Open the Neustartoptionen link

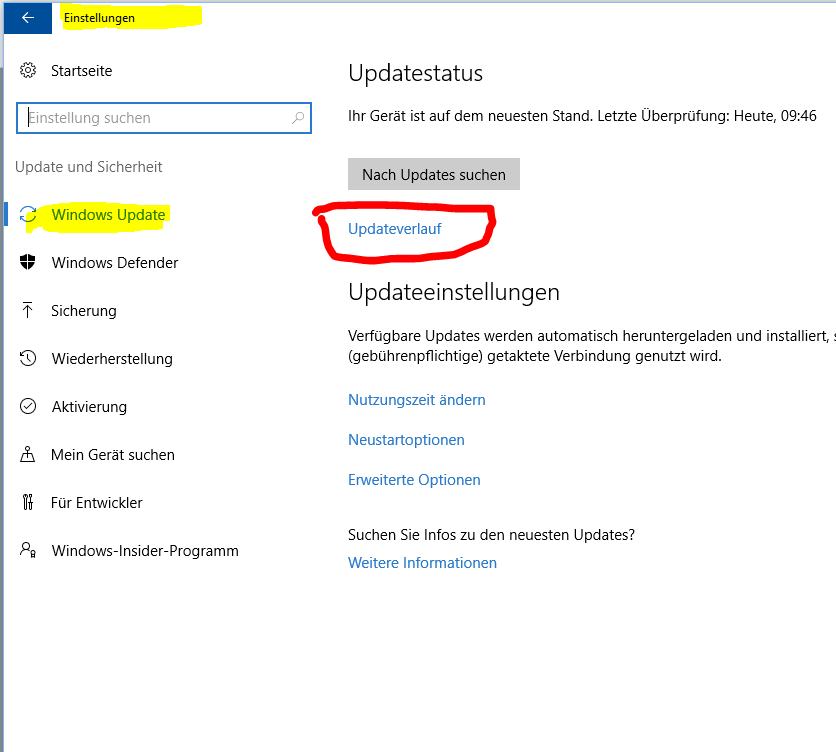tap(406, 440)
